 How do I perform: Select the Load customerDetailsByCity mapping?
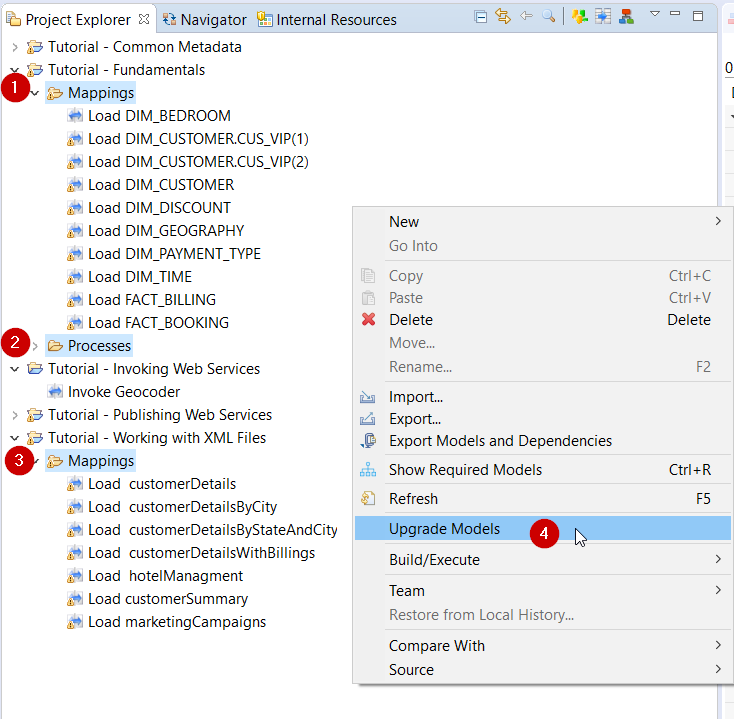(x=183, y=507)
